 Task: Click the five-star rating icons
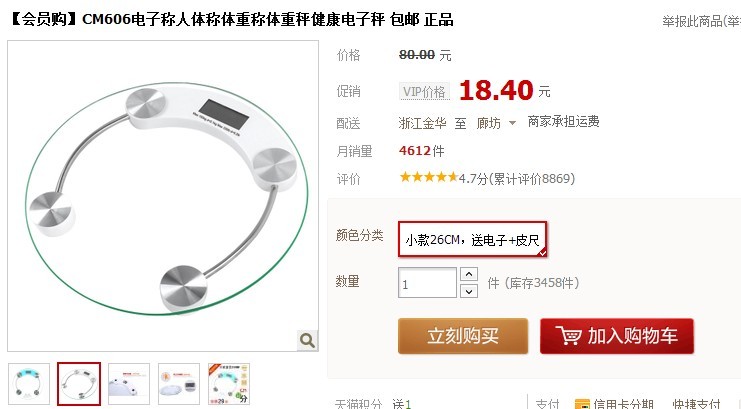[x=429, y=177]
